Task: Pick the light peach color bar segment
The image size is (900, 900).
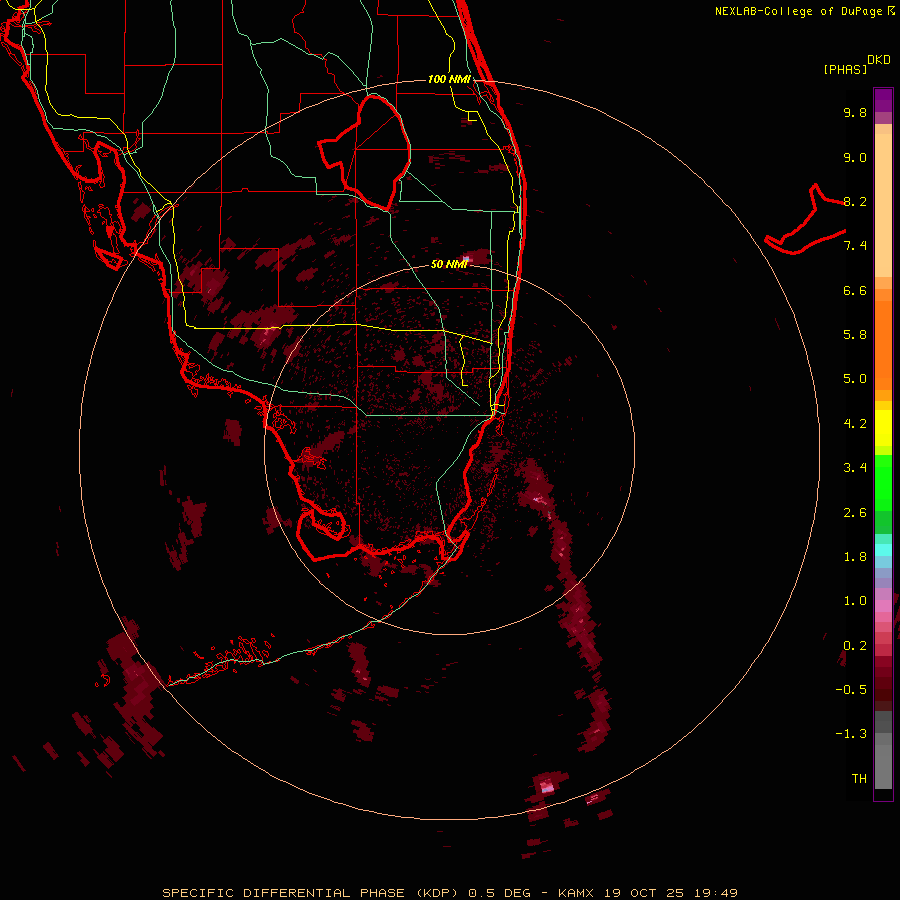Action: pyautogui.click(x=883, y=207)
